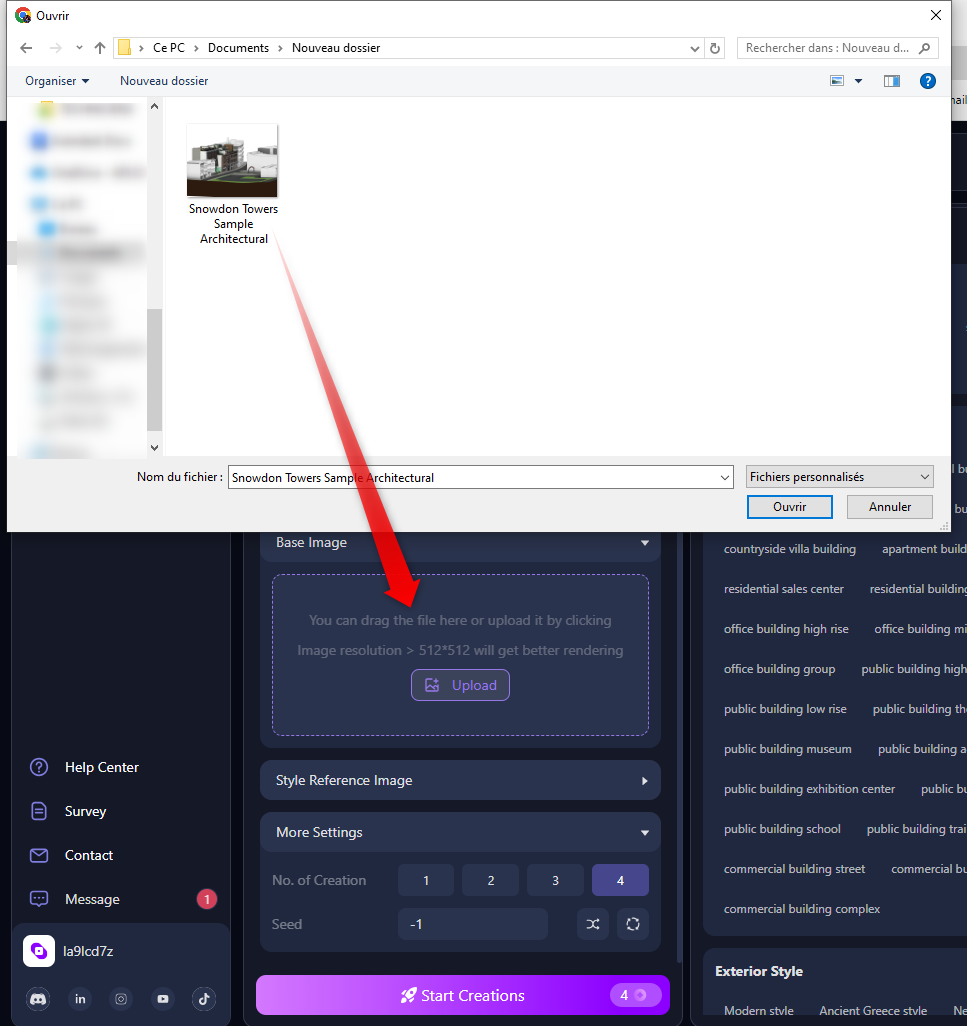Open Help Center in sidebar

point(101,767)
